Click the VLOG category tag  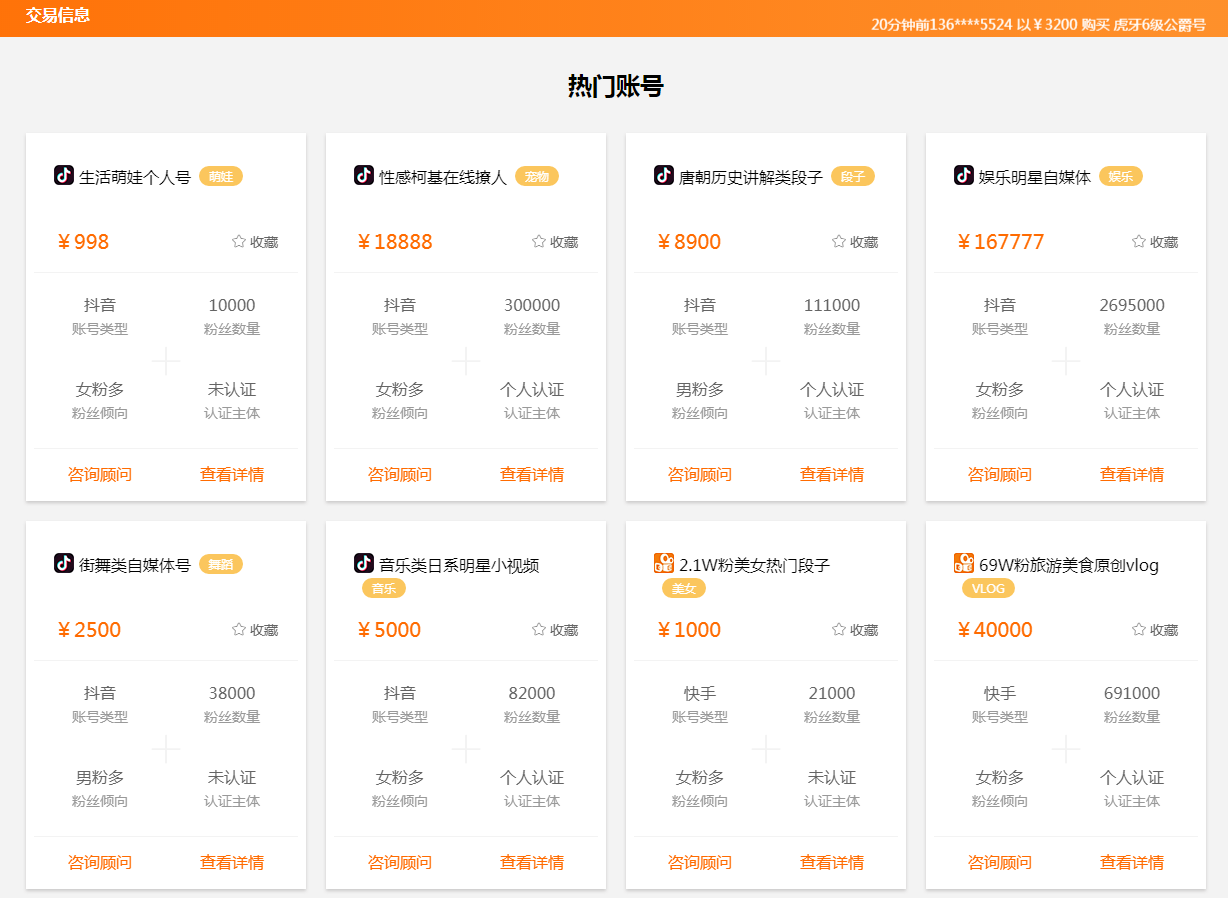tap(988, 589)
